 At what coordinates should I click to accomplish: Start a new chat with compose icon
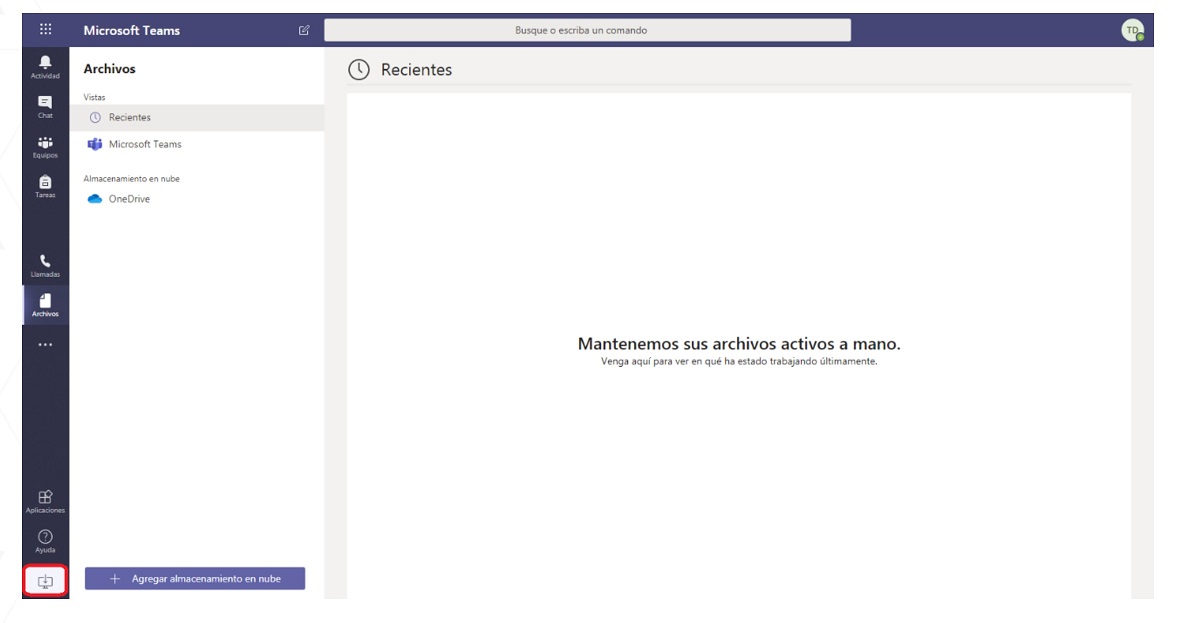point(304,30)
